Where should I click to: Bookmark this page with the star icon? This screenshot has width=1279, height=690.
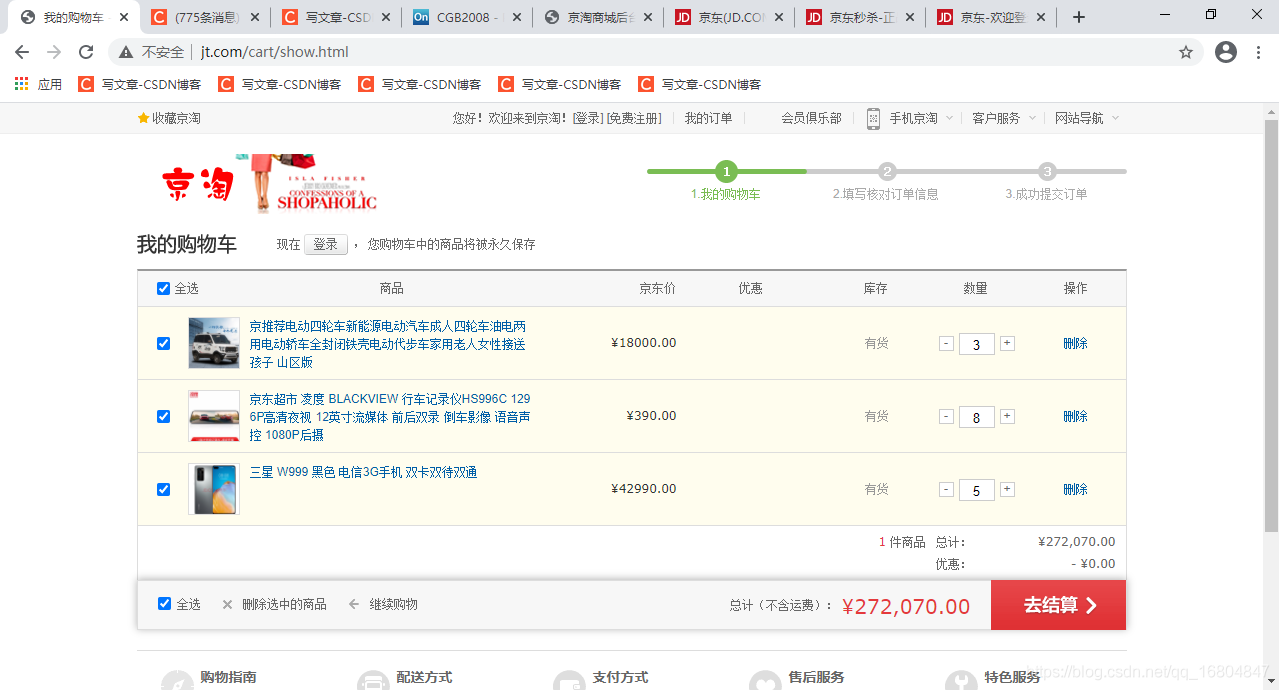[x=1186, y=52]
